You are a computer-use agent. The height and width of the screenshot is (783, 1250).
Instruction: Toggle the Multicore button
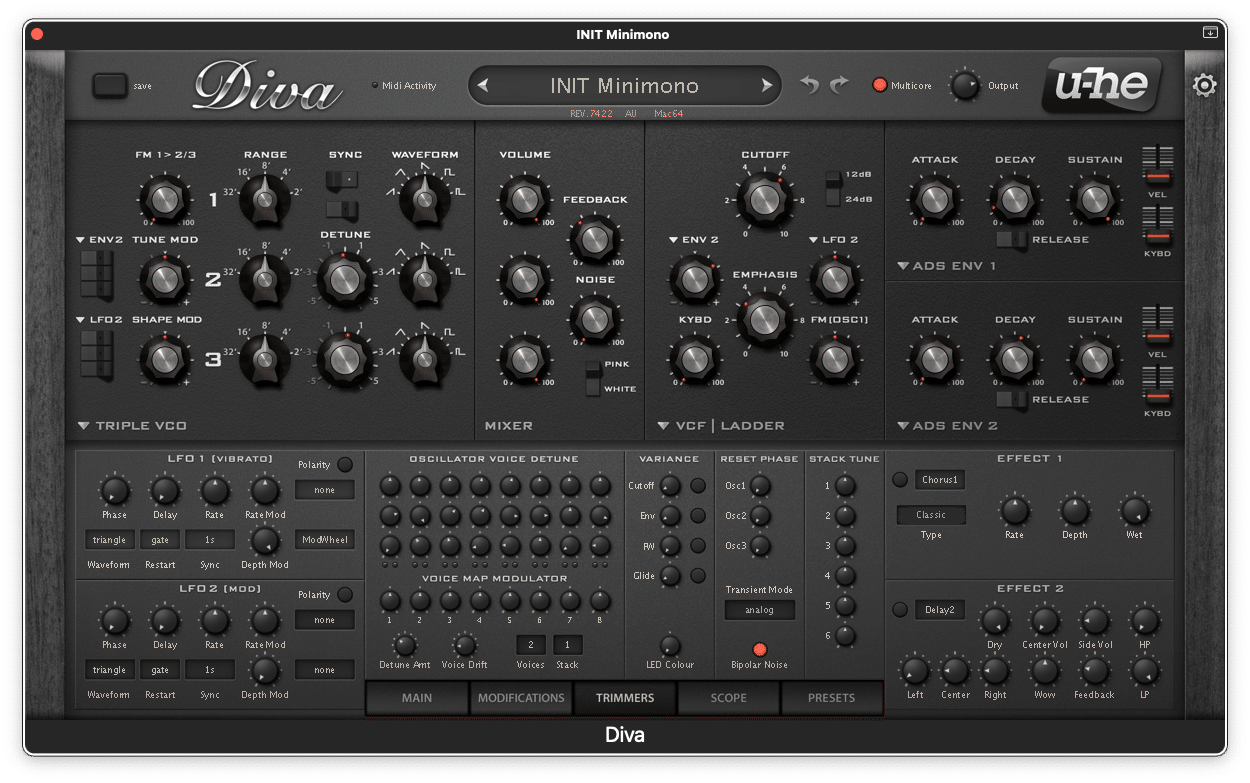pos(880,85)
